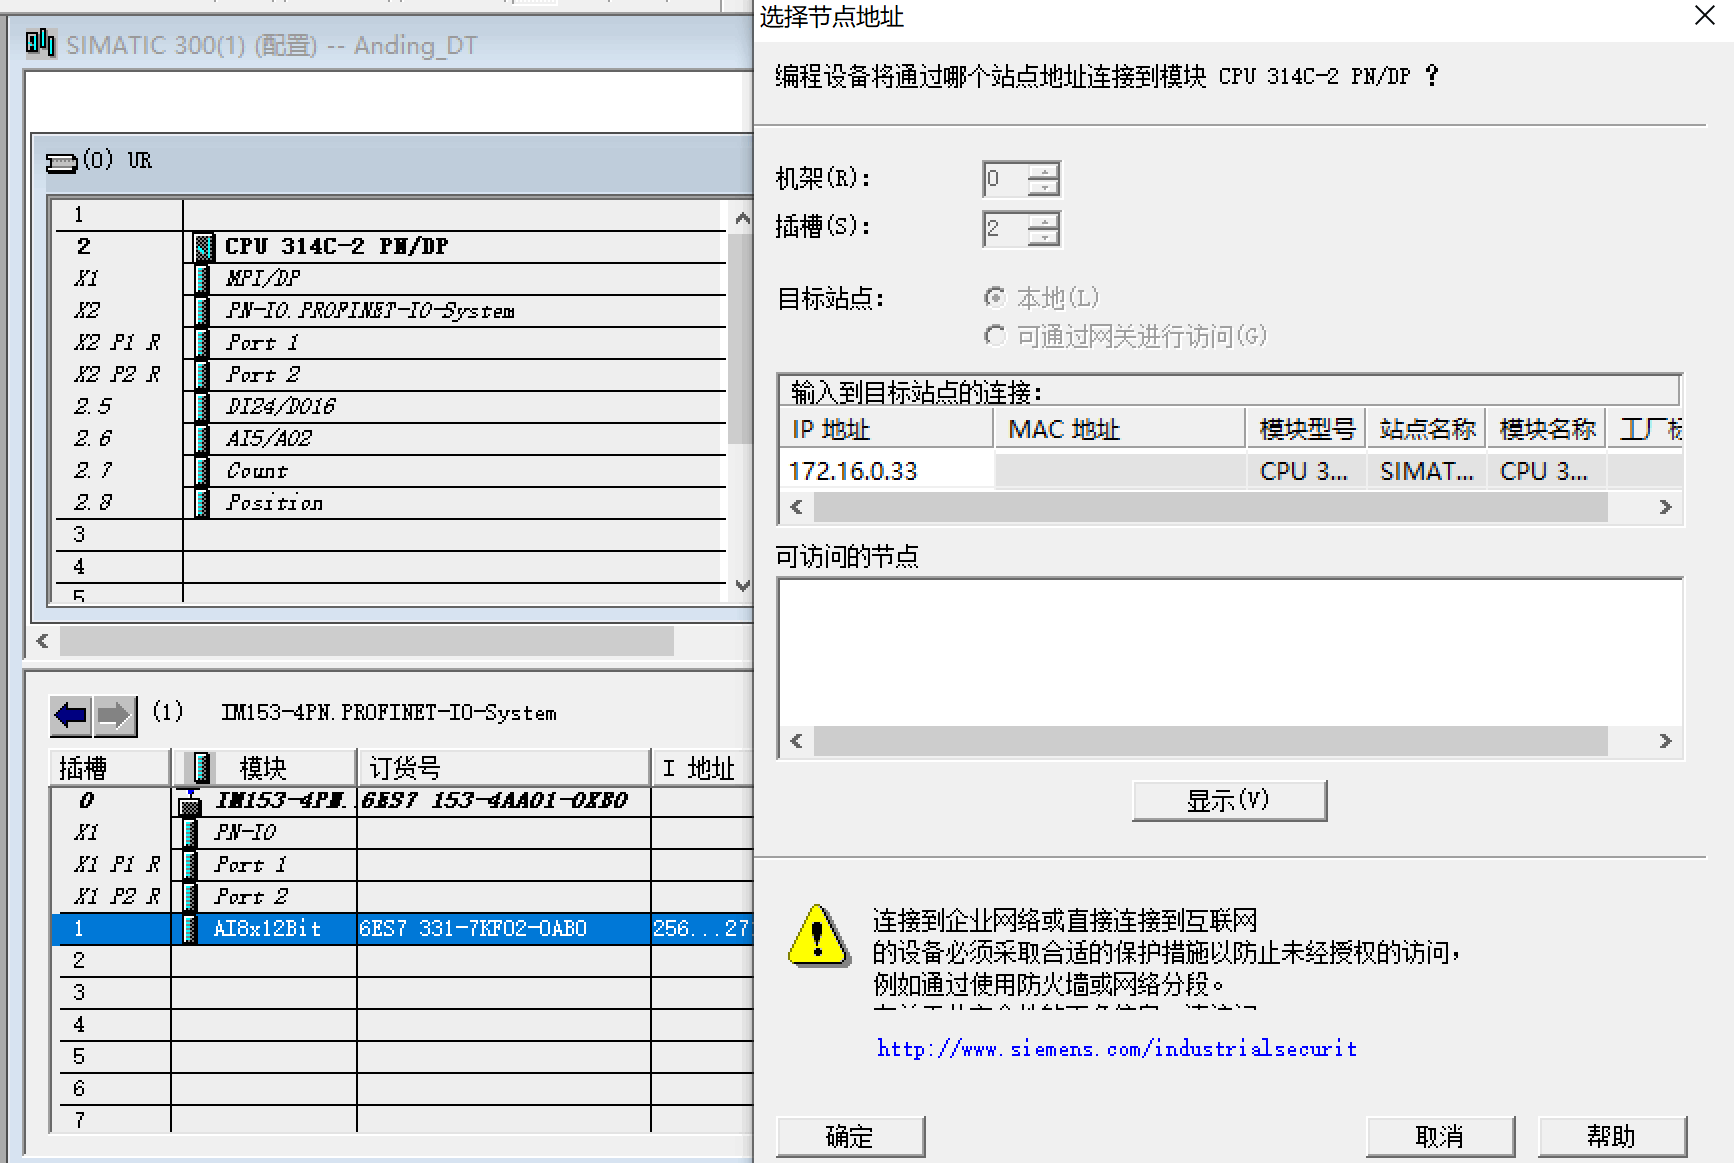Image resolution: width=1734 pixels, height=1163 pixels.
Task: Click the 模块型号 column header
Action: coord(1306,429)
